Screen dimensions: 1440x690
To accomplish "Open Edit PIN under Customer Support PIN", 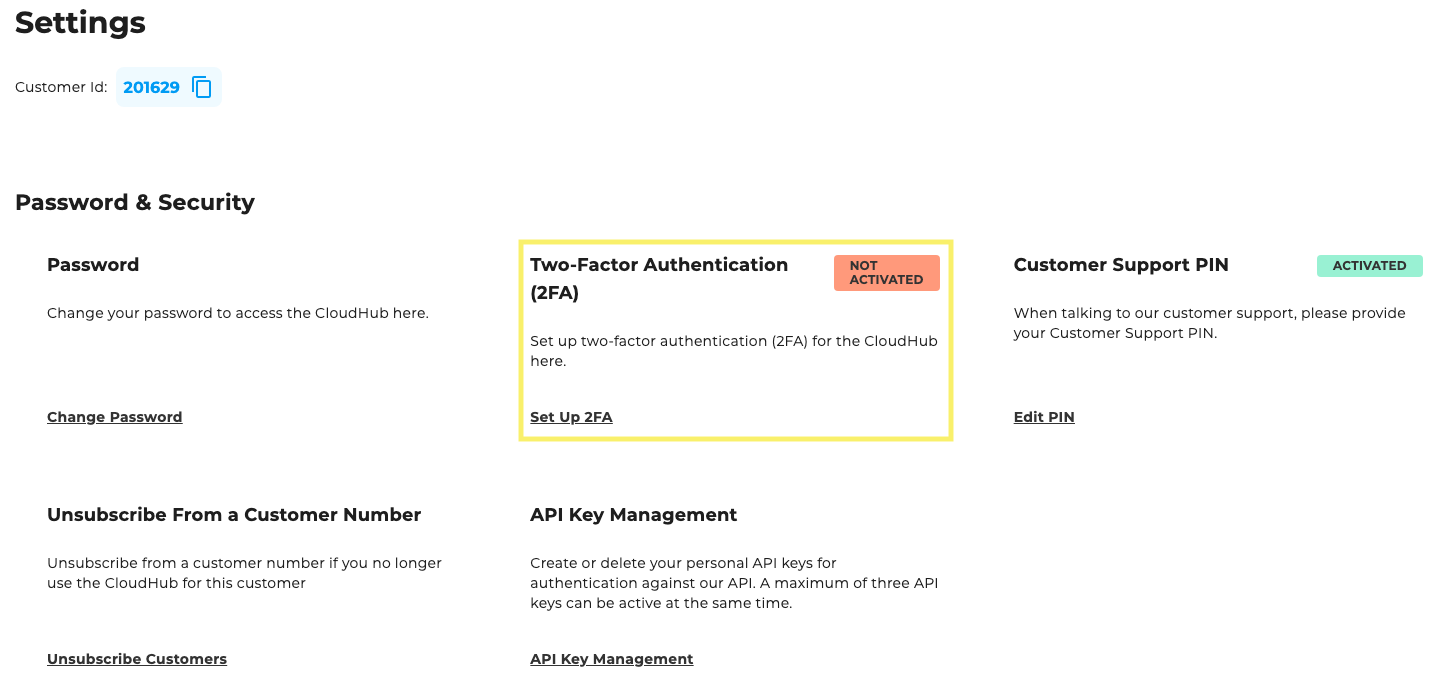I will tap(1043, 416).
